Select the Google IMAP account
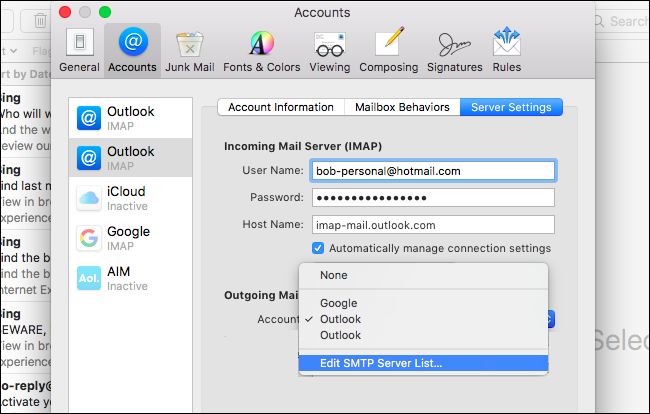 [x=130, y=238]
